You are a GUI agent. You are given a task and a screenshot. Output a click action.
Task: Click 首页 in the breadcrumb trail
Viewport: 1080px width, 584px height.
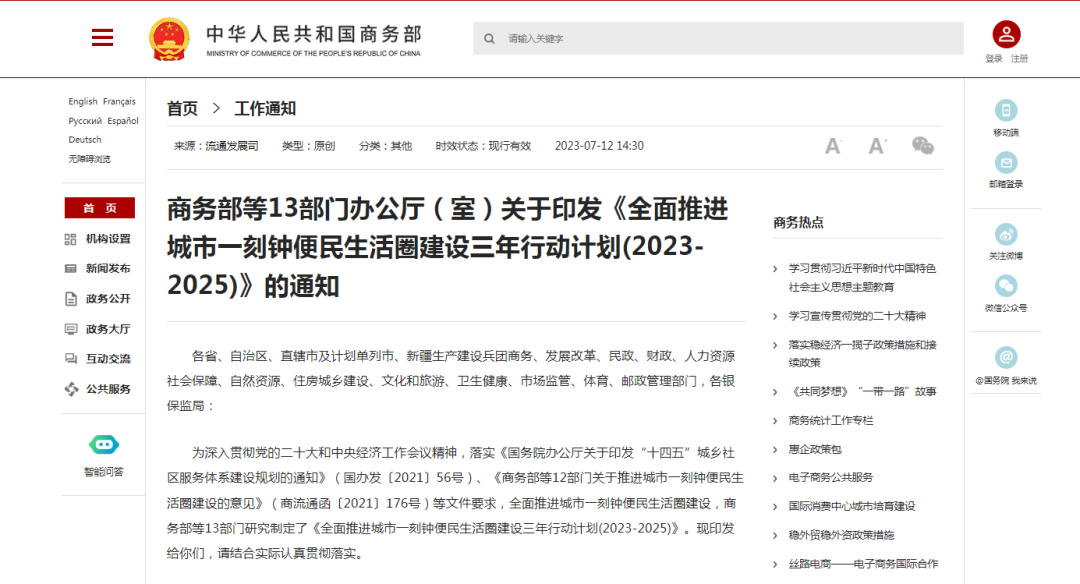[x=181, y=107]
